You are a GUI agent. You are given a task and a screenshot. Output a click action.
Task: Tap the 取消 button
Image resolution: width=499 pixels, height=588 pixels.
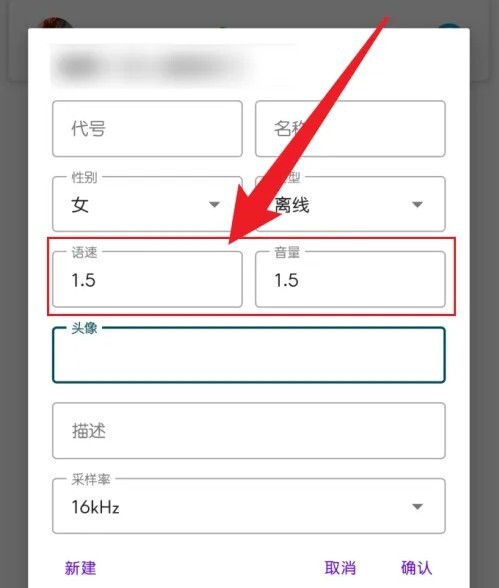pos(340,568)
